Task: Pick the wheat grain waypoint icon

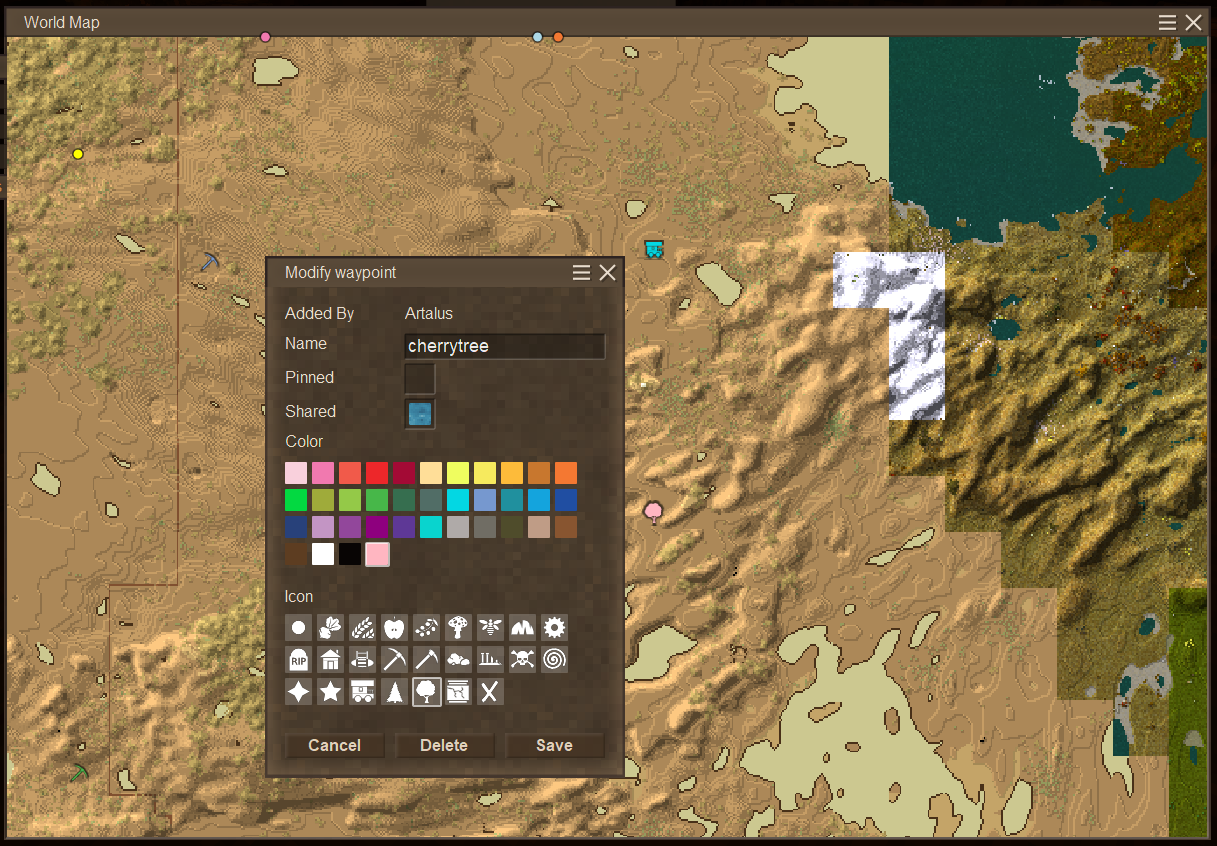Action: [362, 628]
